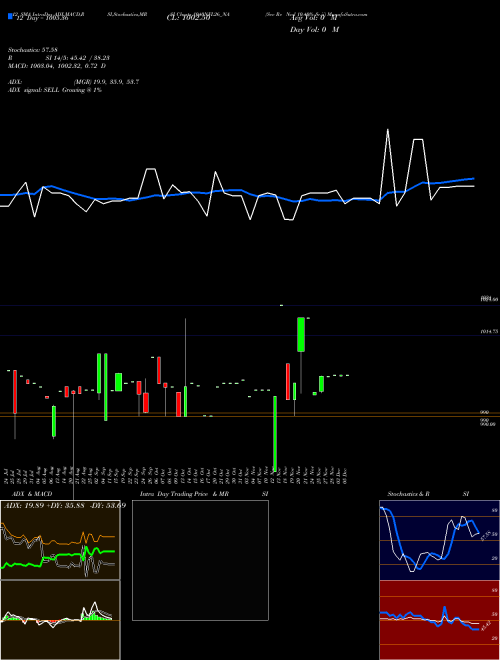Click the 'ADX & MACD' panel title
Image resolution: width=500 pixels, height=660 pixels.
32,494
